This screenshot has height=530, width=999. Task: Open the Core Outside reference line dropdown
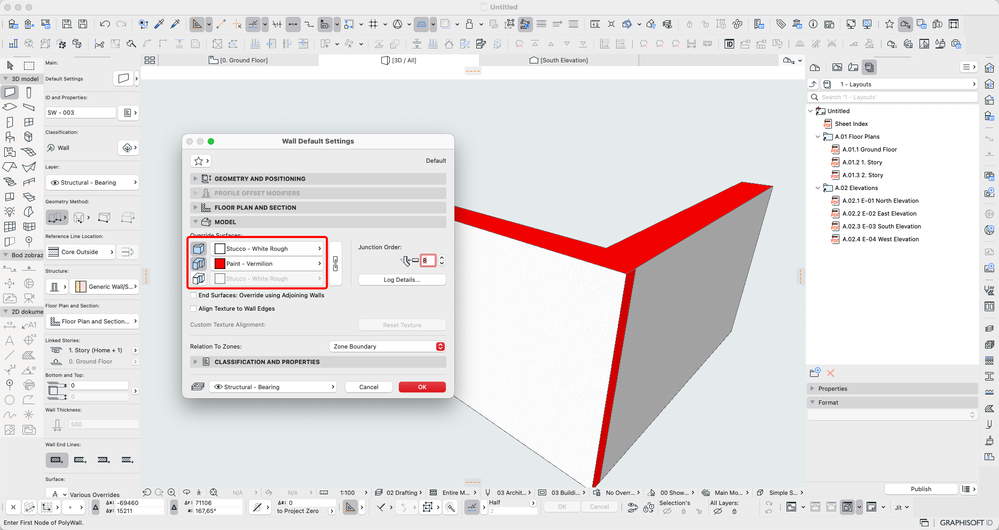[80, 252]
